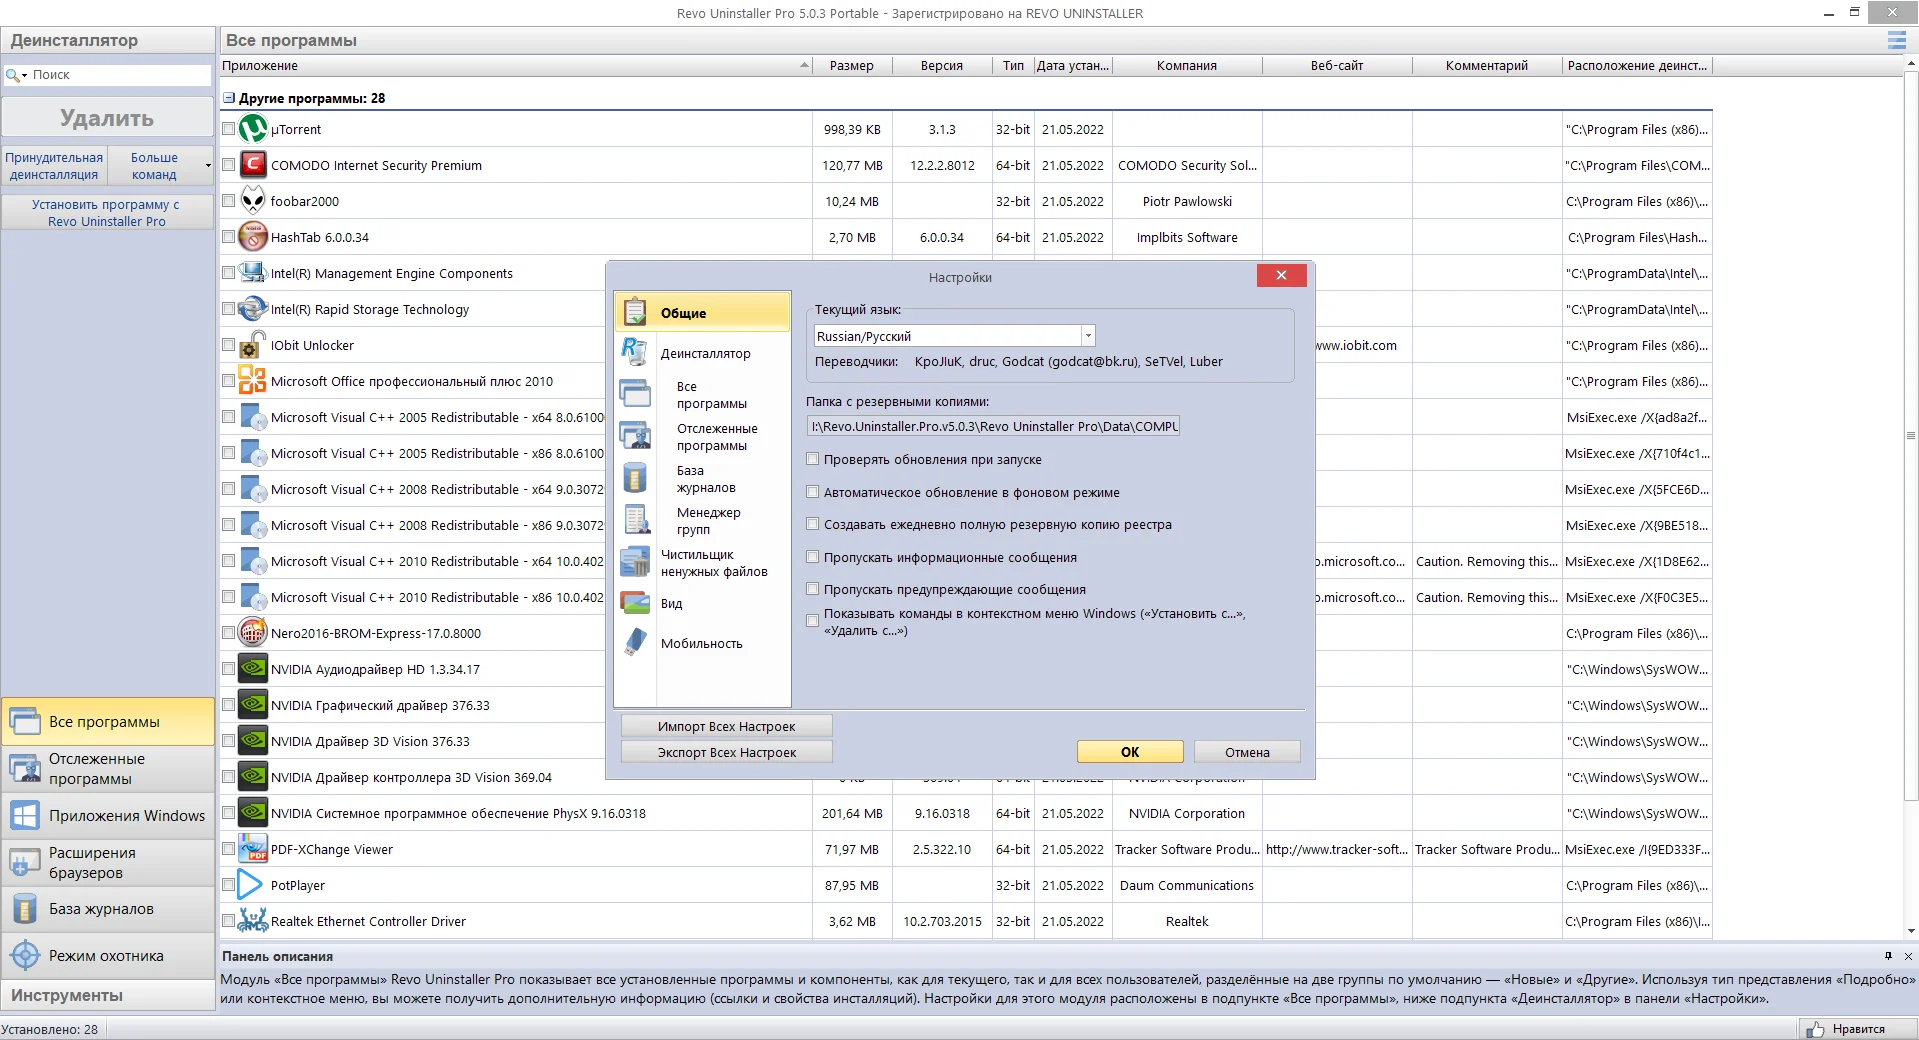This screenshot has width=1919, height=1040.
Task: Click the HashTab program icon
Action: (253, 237)
